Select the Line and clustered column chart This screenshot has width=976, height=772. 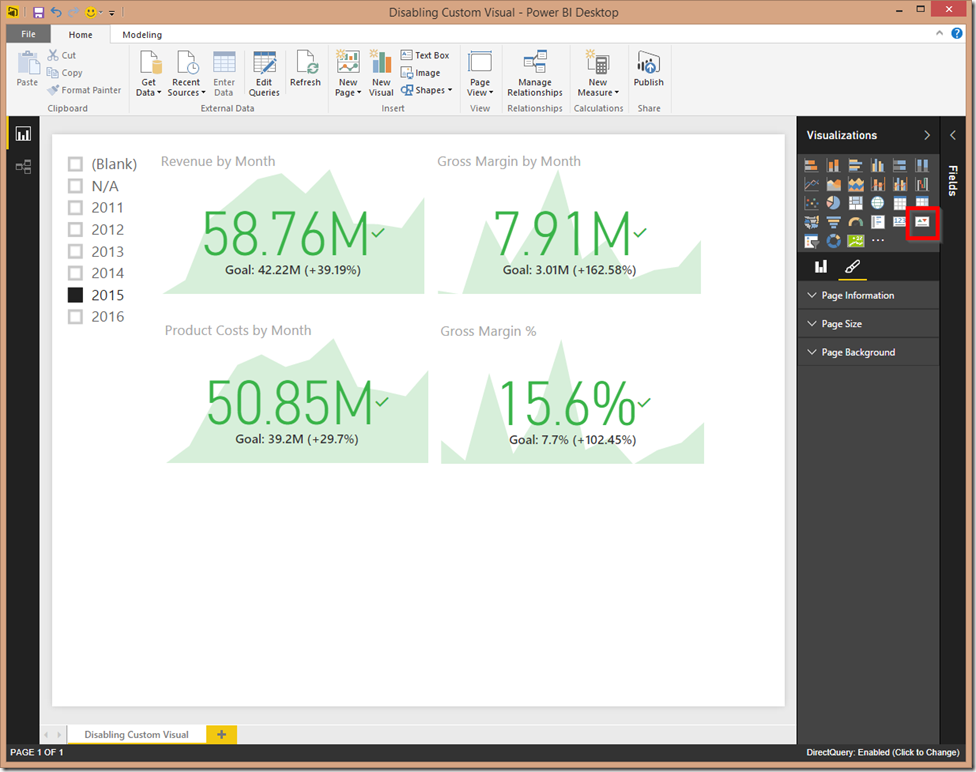coord(899,184)
